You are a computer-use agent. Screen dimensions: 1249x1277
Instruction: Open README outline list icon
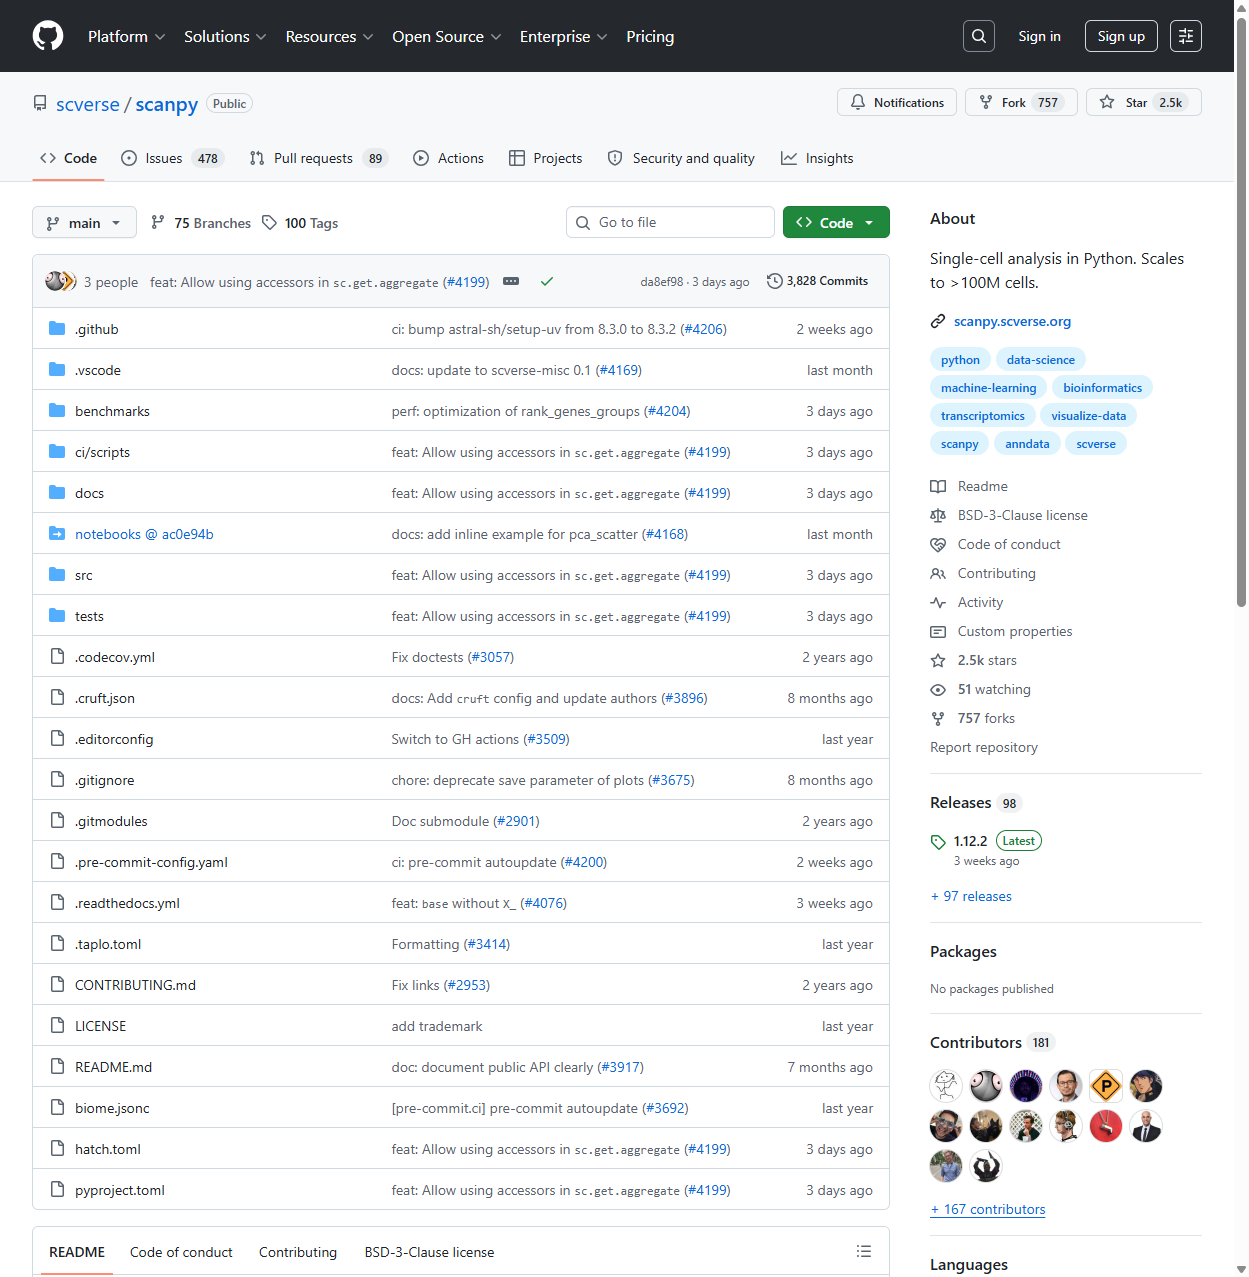tap(864, 1252)
